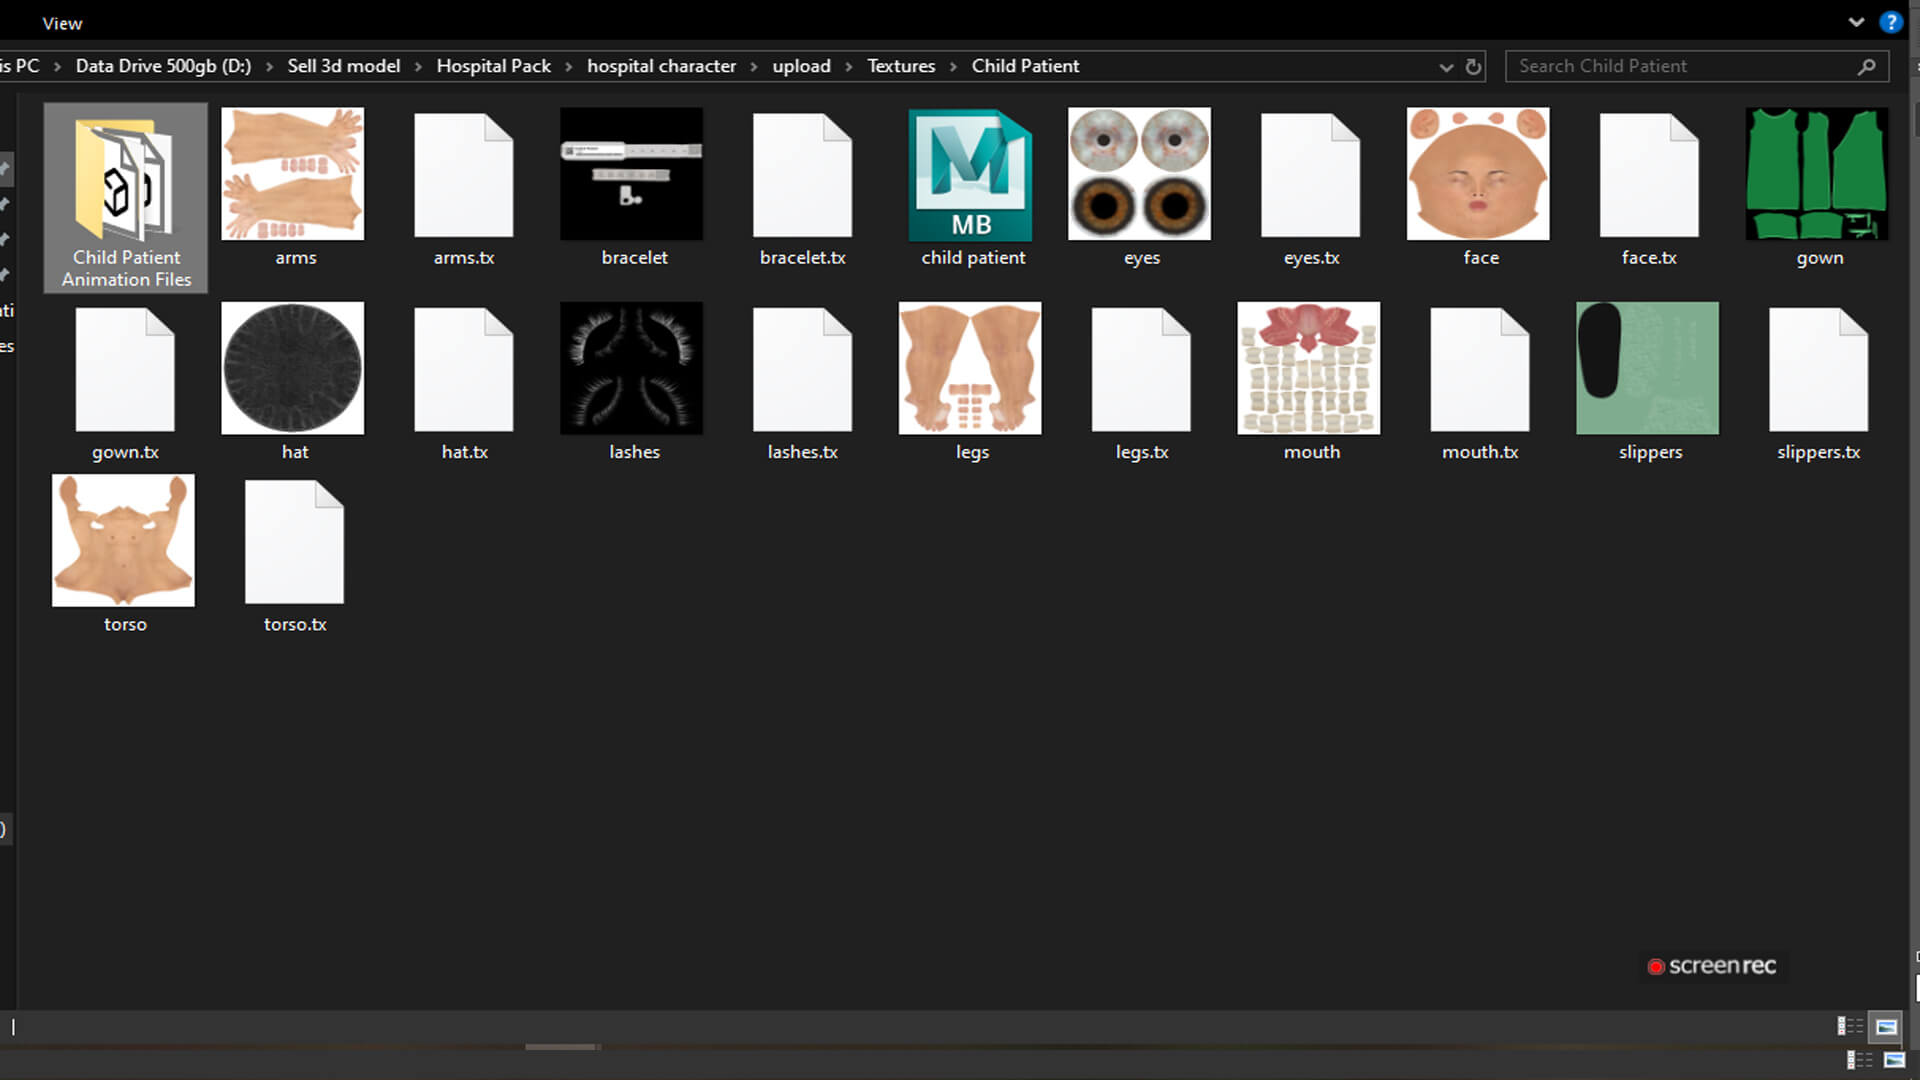
Task: Select the mouth texture thumbnail
Action: pyautogui.click(x=1309, y=368)
